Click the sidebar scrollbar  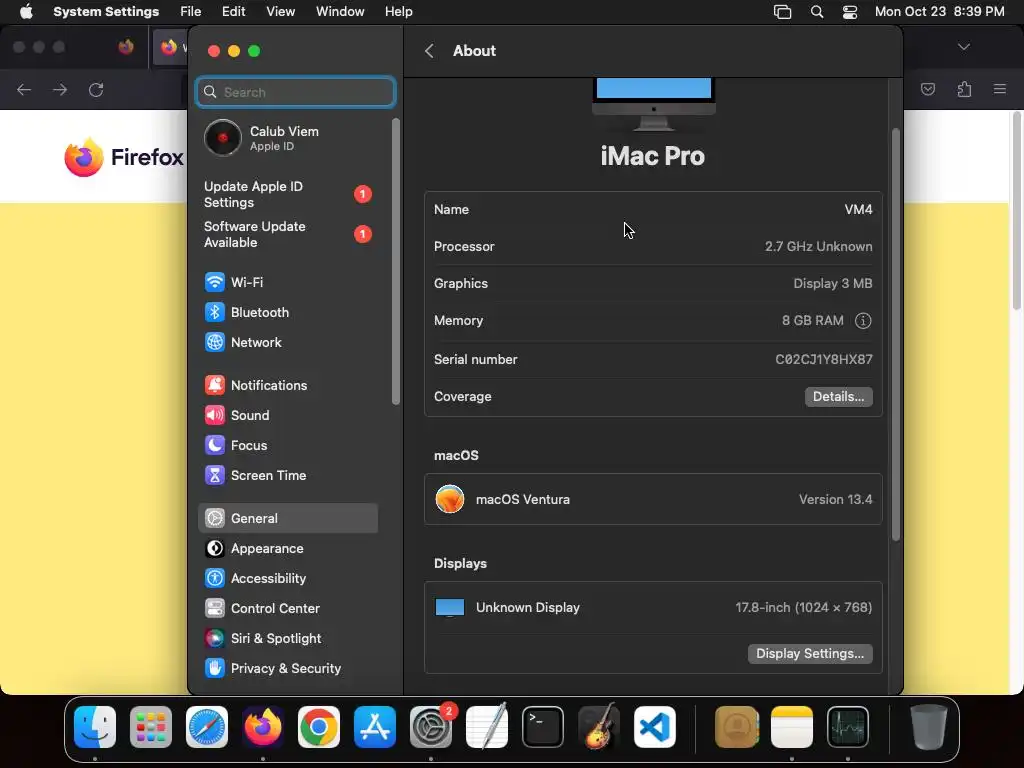tap(395, 261)
